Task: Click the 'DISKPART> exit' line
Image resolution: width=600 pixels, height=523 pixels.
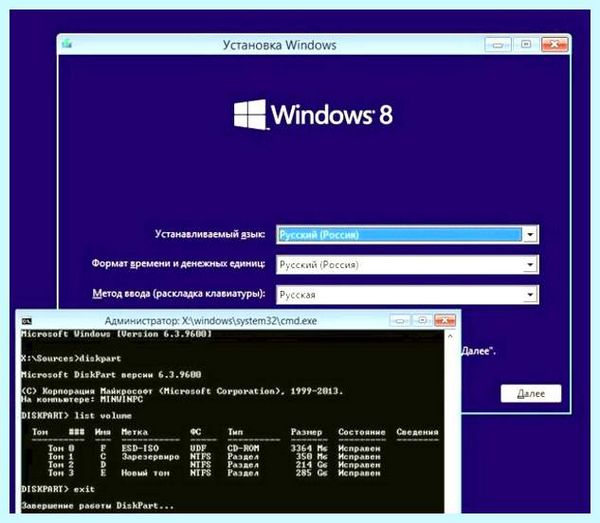Action: click(58, 489)
